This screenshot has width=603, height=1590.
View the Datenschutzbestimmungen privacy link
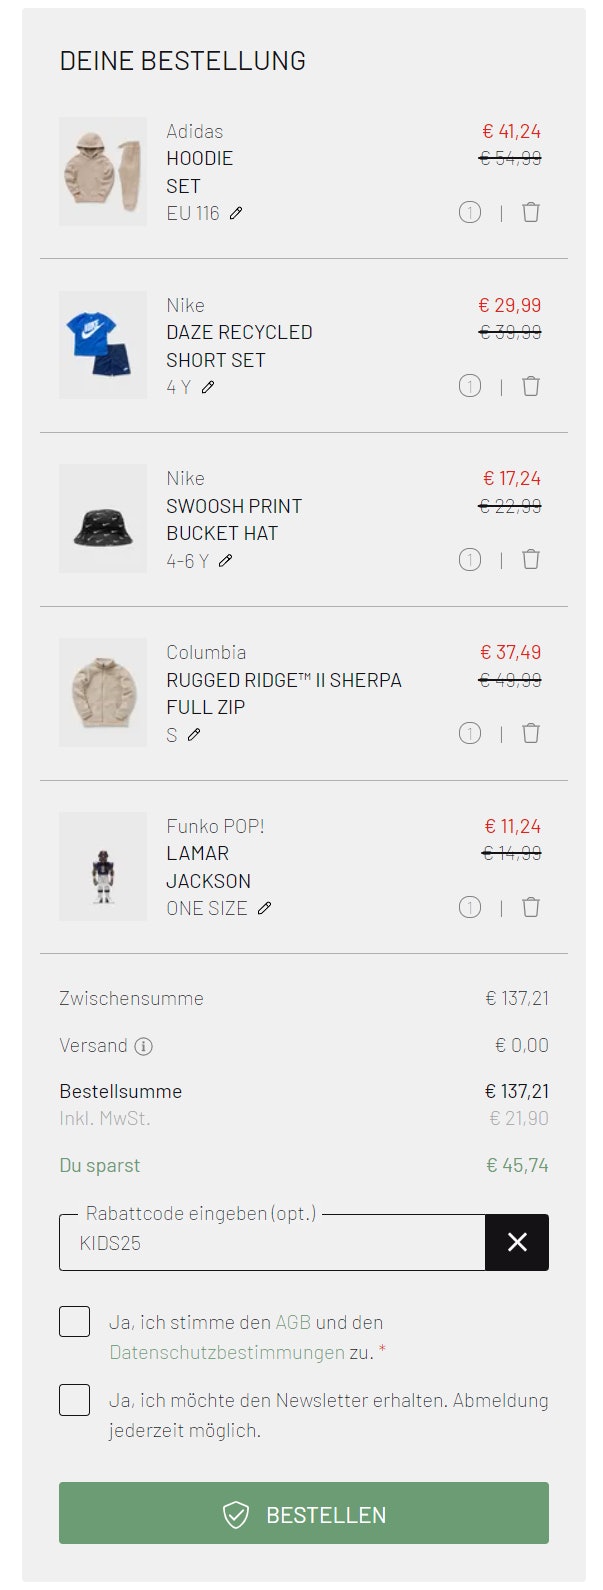220,1350
